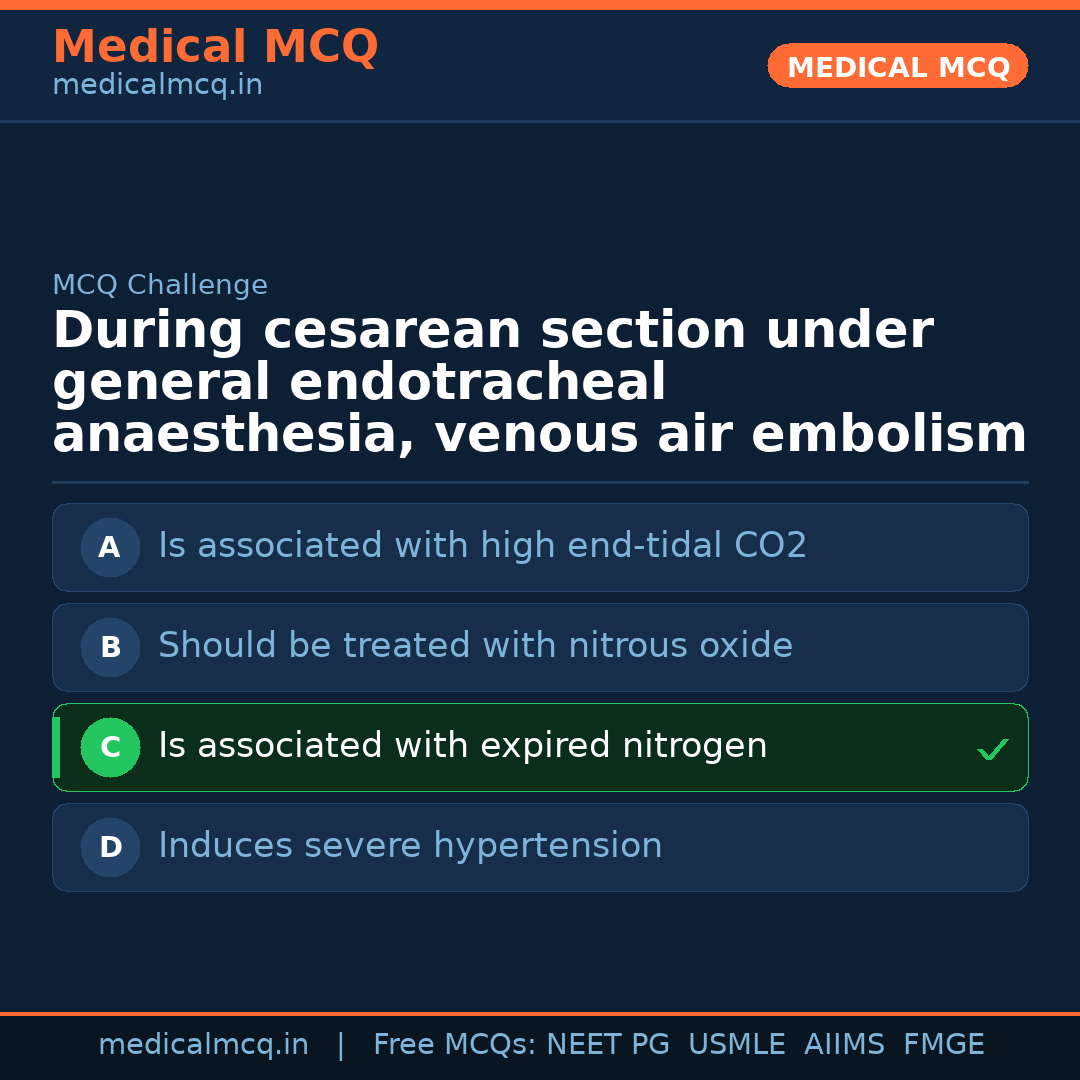Select 'Induces severe hypertension' option
1080x1080 pixels.
click(410, 846)
